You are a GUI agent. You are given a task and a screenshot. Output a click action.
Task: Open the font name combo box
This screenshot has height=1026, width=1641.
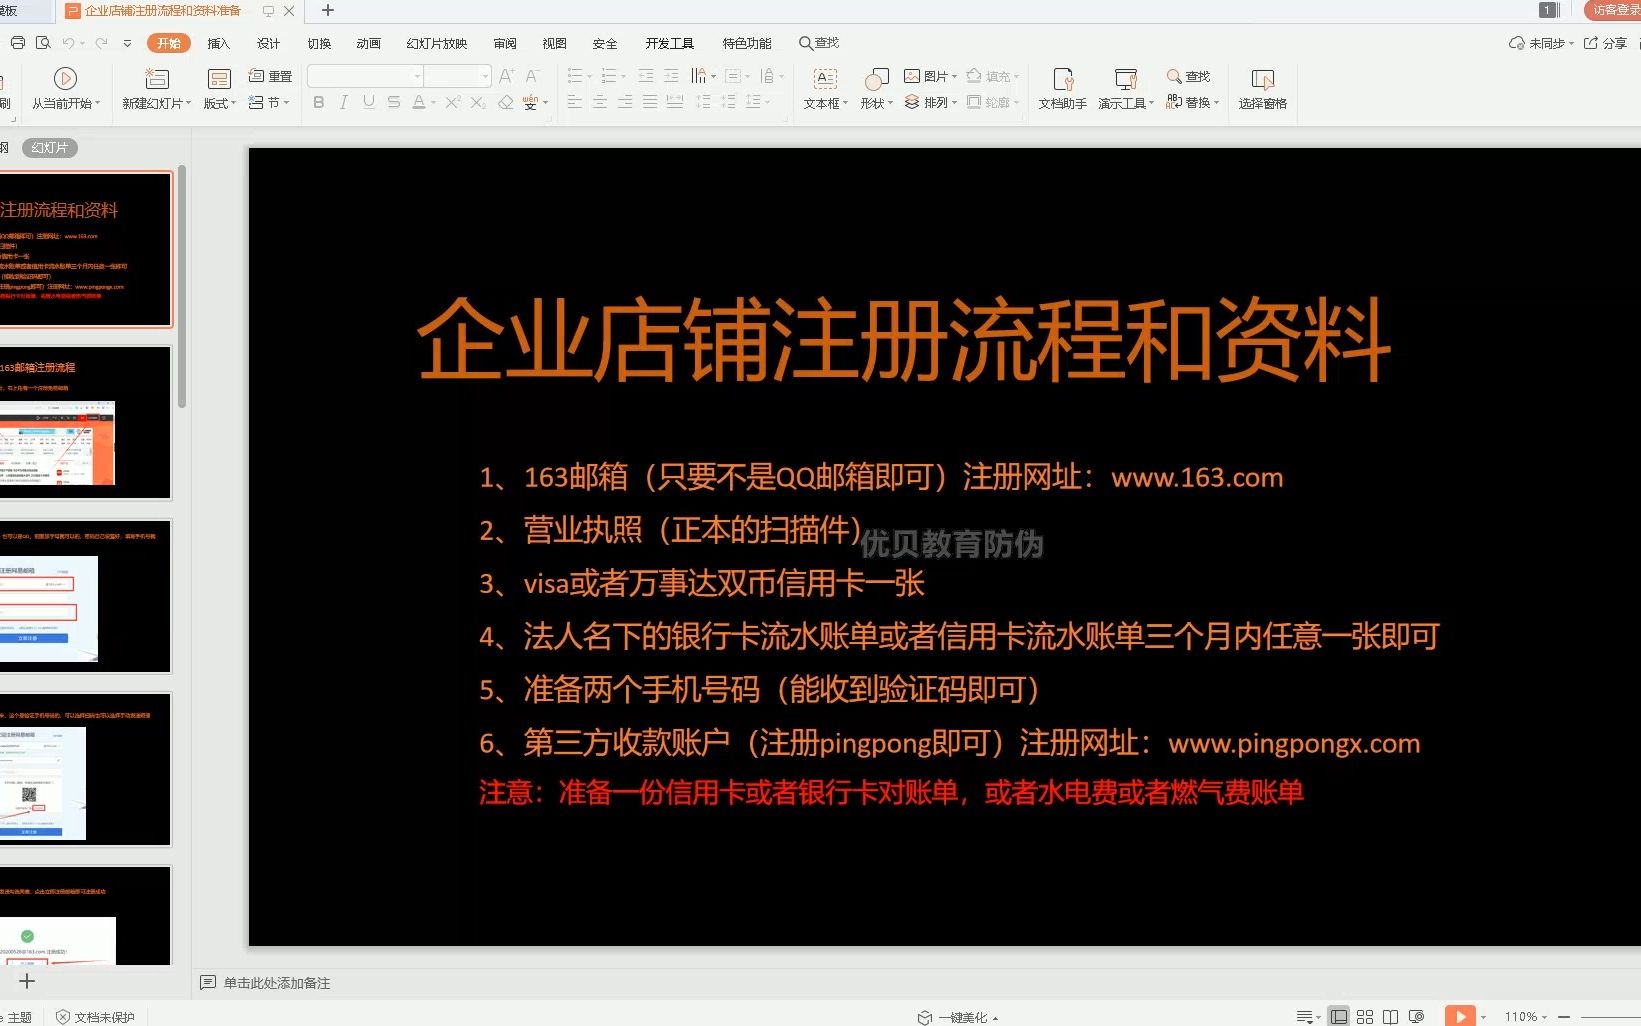(x=365, y=76)
